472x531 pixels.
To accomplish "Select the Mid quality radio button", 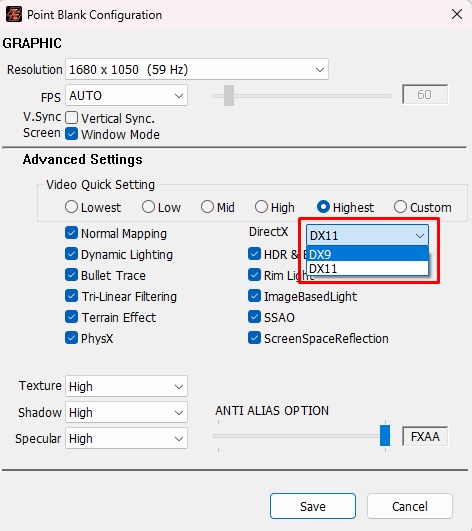I will coord(207,207).
